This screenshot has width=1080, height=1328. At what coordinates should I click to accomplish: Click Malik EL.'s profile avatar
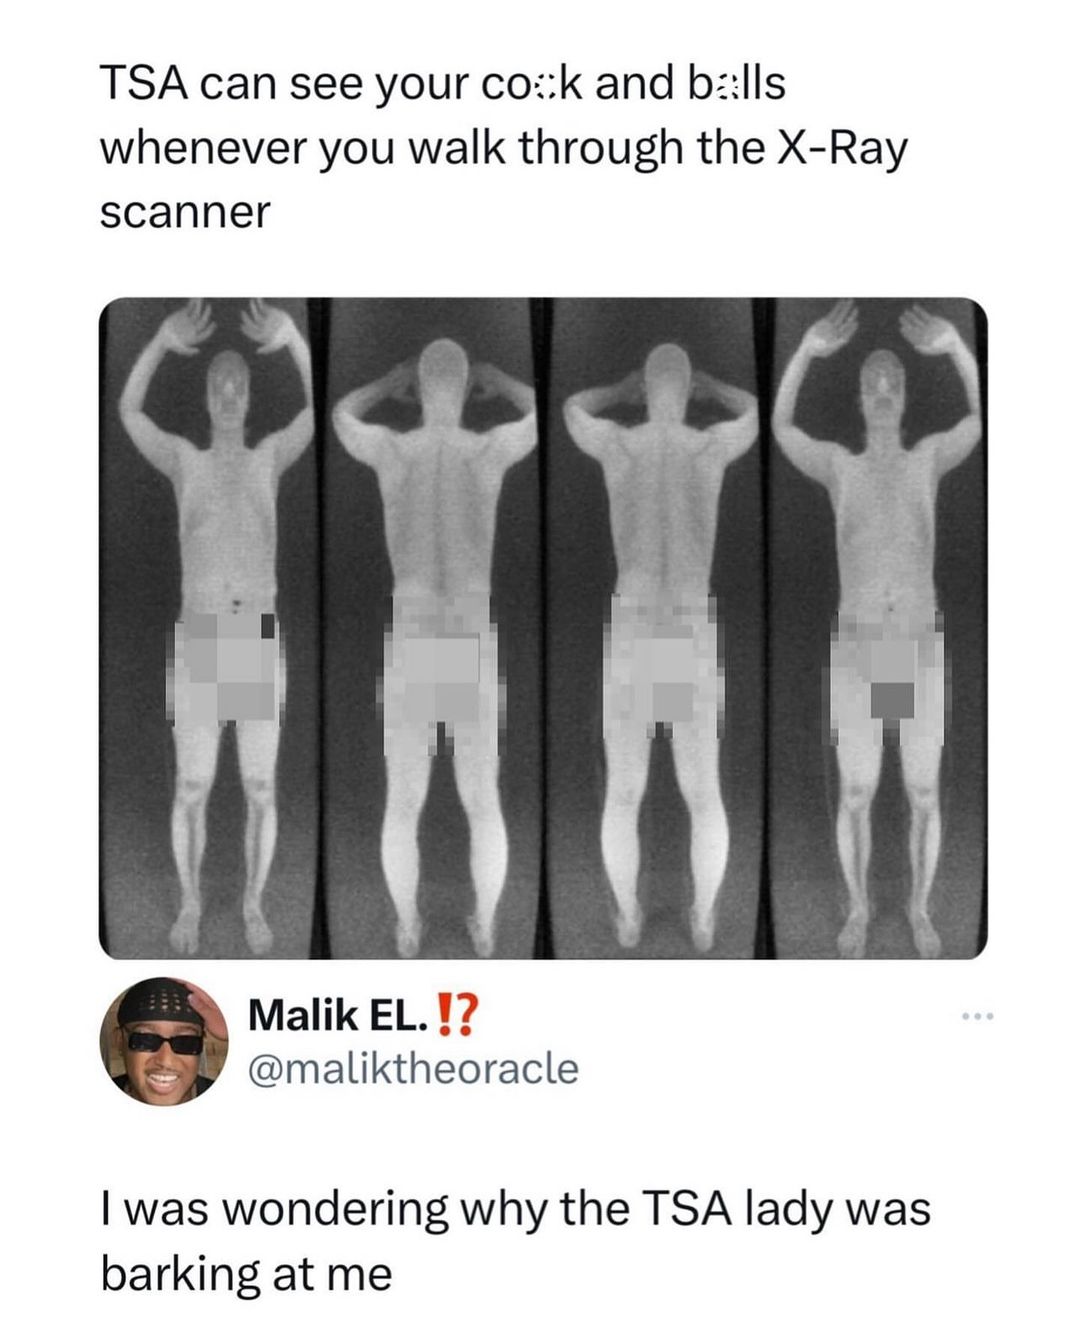pyautogui.click(x=163, y=1041)
